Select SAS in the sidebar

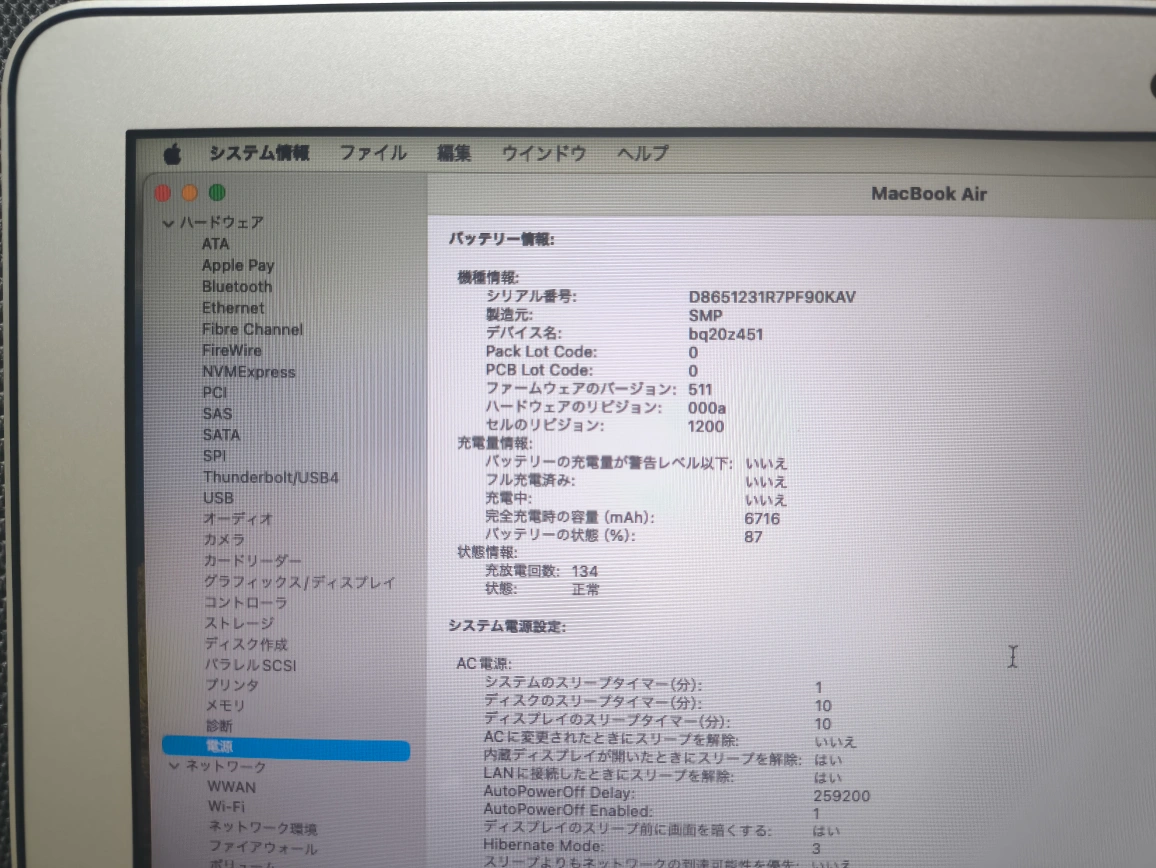(217, 414)
